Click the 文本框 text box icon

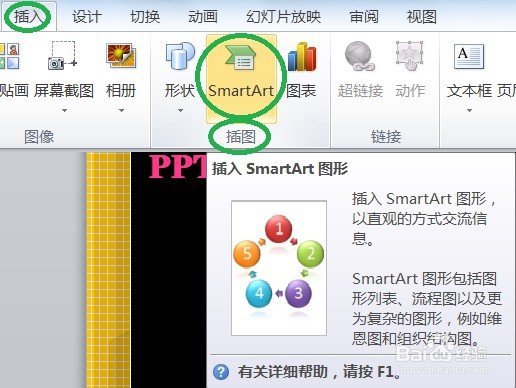469,57
